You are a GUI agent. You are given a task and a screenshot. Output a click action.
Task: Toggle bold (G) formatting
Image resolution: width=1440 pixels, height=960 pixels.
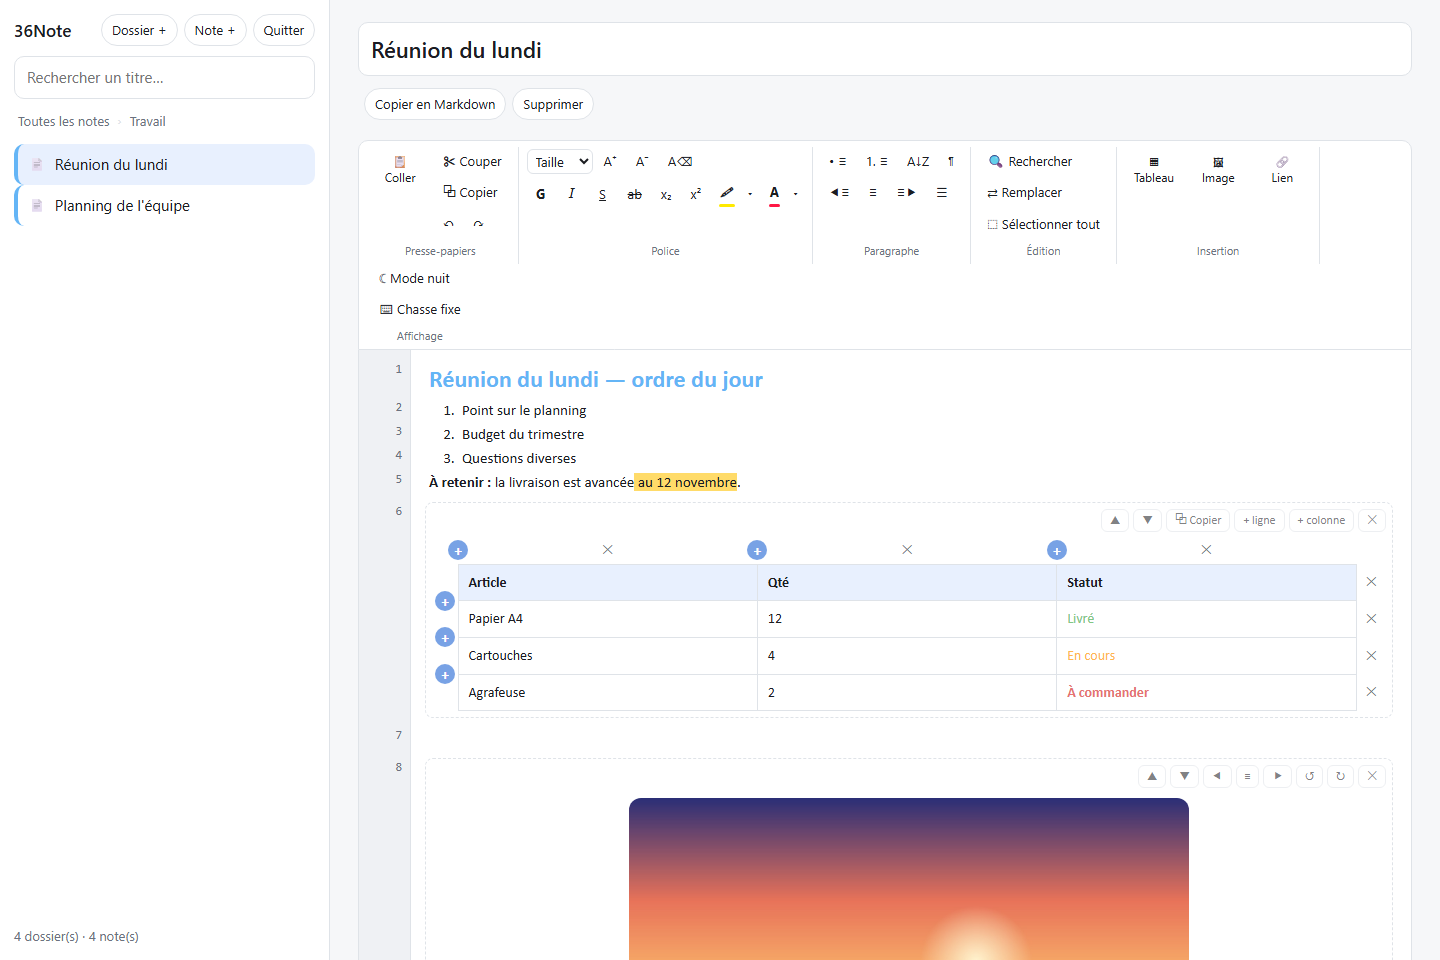click(x=541, y=194)
